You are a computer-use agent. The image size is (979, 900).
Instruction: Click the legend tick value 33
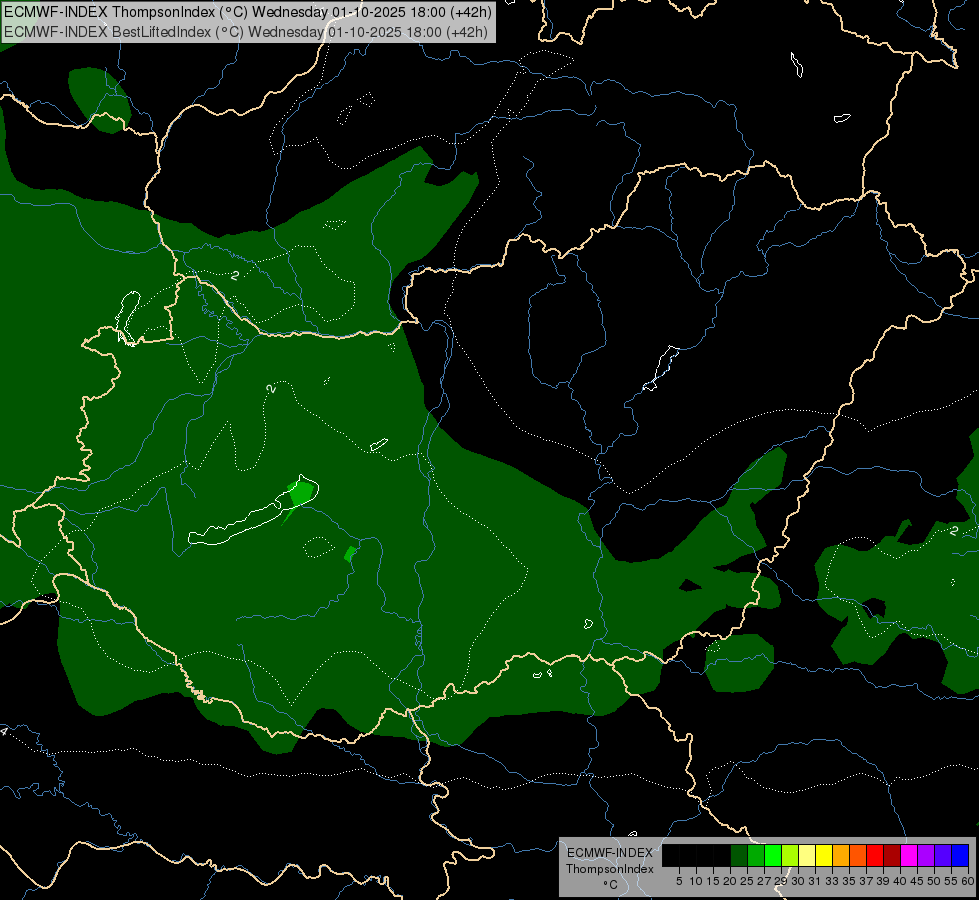pos(832,881)
